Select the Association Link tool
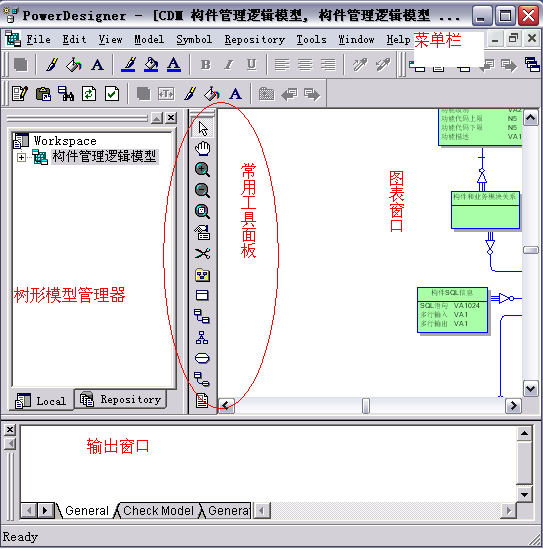 (202, 379)
